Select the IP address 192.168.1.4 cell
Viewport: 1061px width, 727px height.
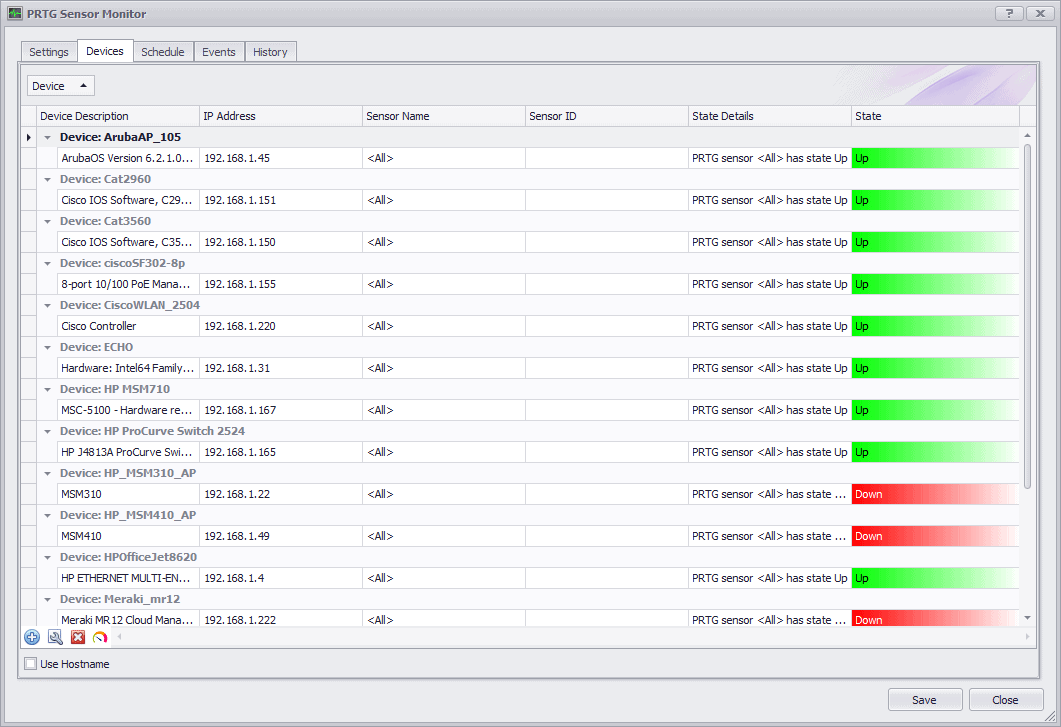281,578
